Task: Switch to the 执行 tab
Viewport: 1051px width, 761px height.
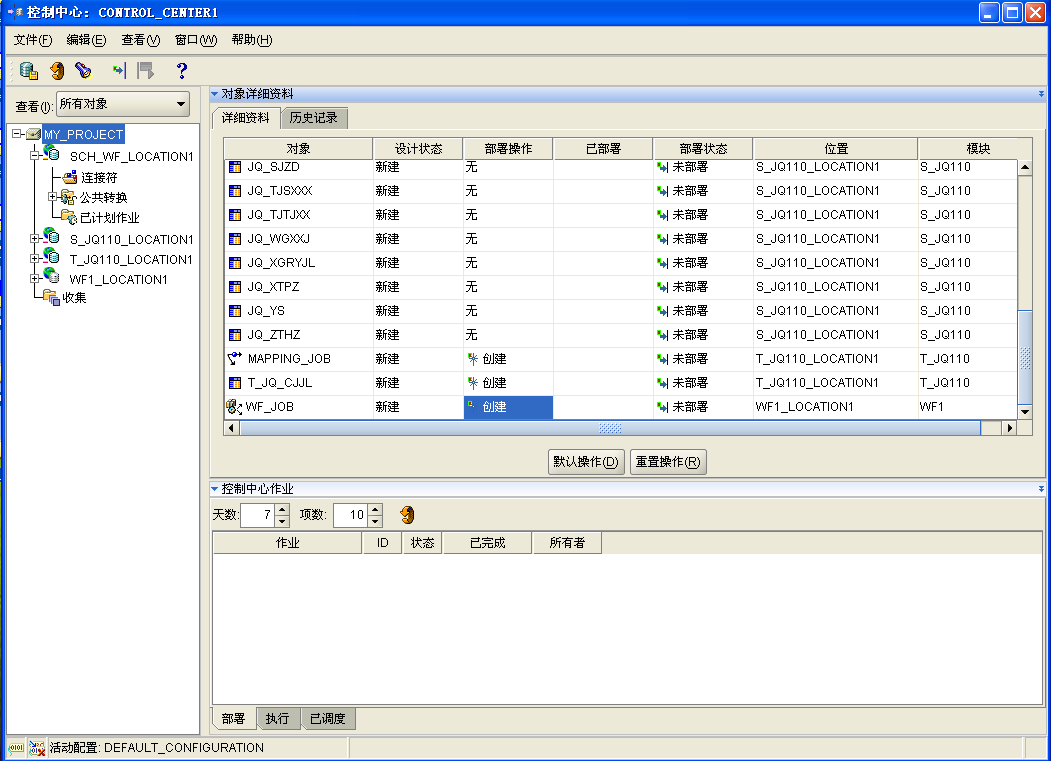Action: 277,719
